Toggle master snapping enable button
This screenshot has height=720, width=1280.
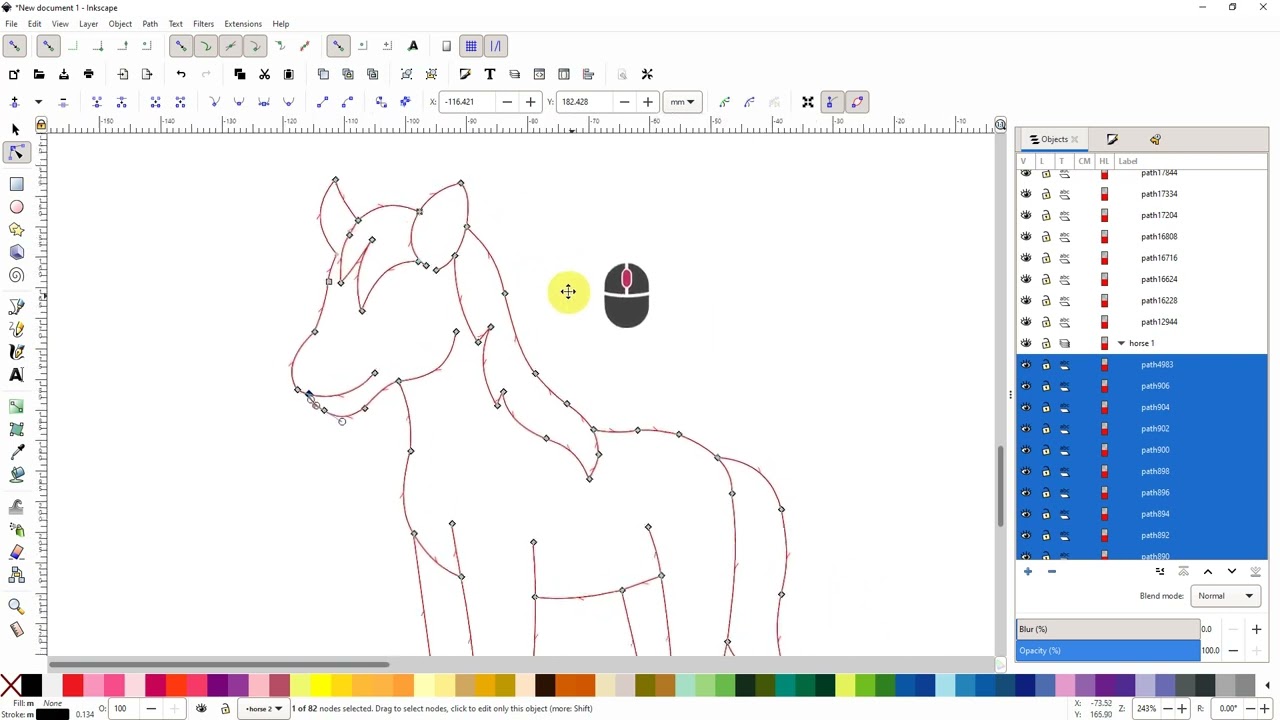[15, 46]
